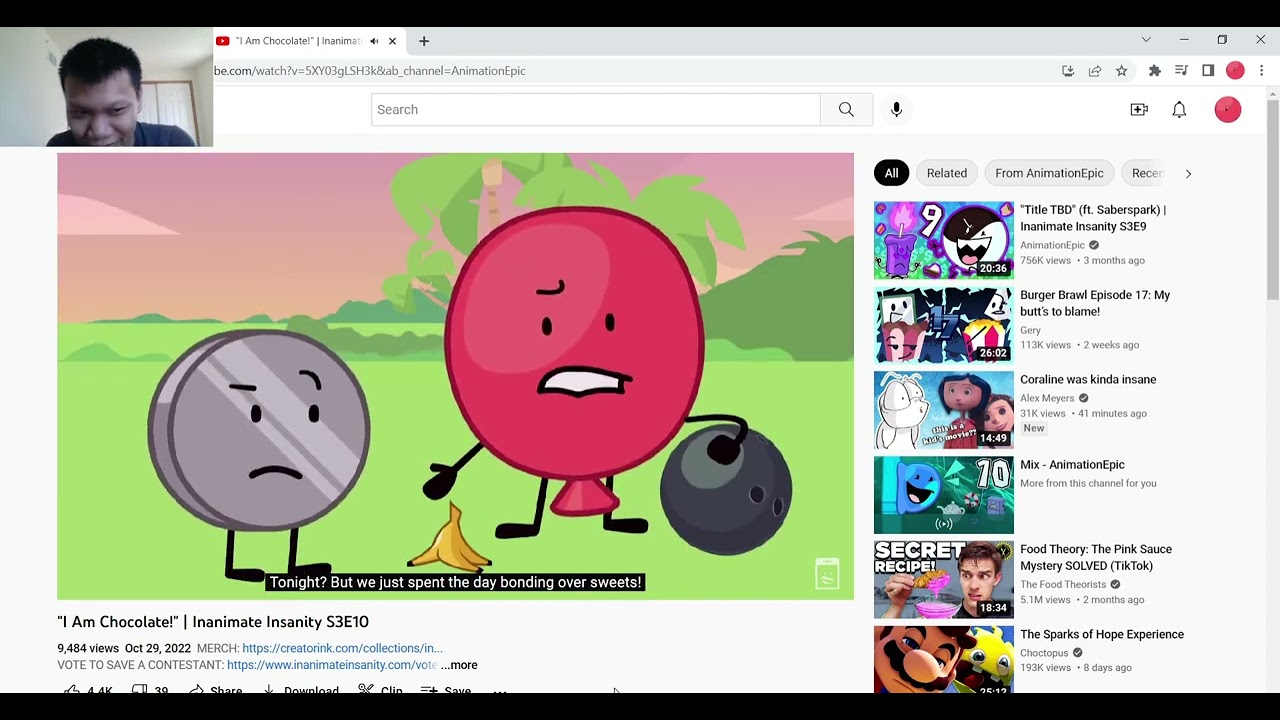Select the All filter chip
Image resolution: width=1280 pixels, height=720 pixels.
(x=891, y=173)
